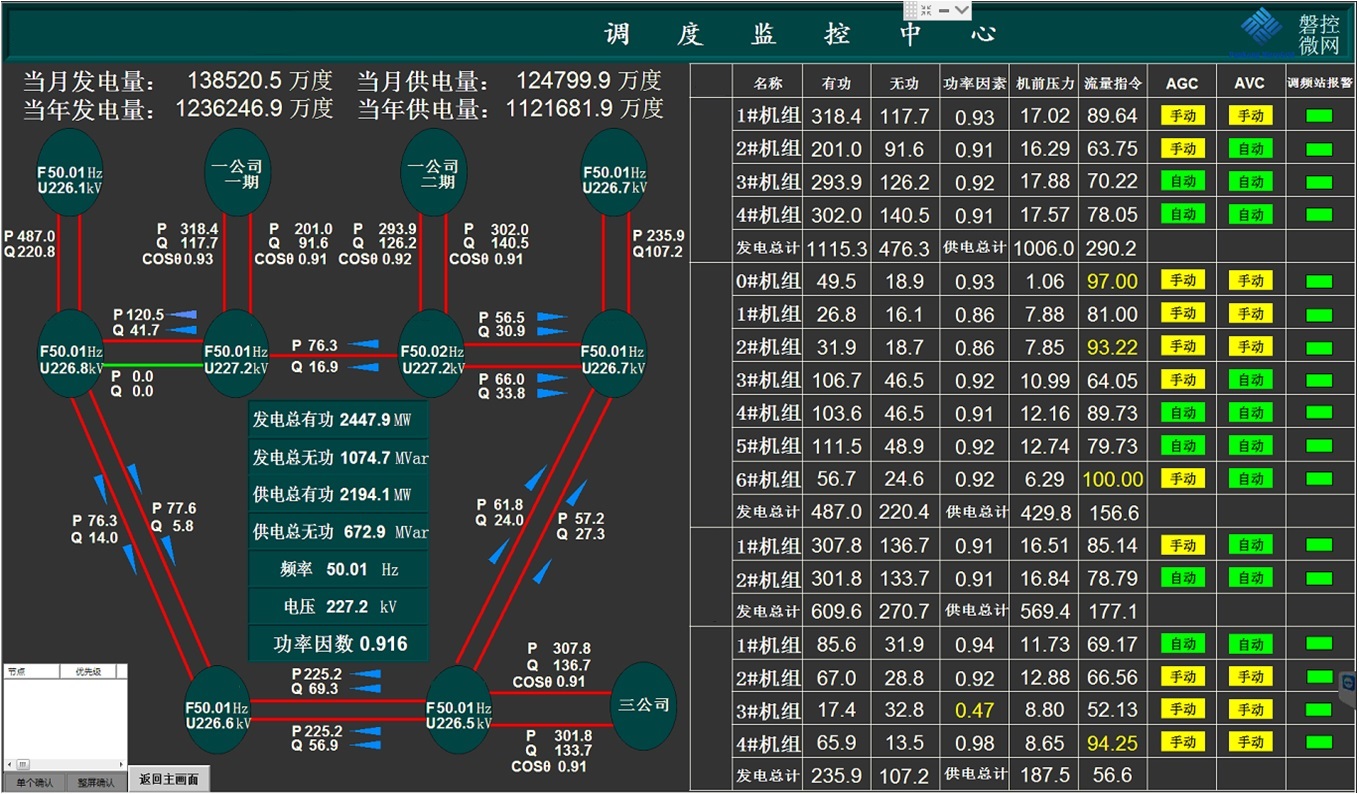Click alarm indicator for unit with 有功 17.4
The height and width of the screenshot is (794, 1359).
[x=1319, y=709]
